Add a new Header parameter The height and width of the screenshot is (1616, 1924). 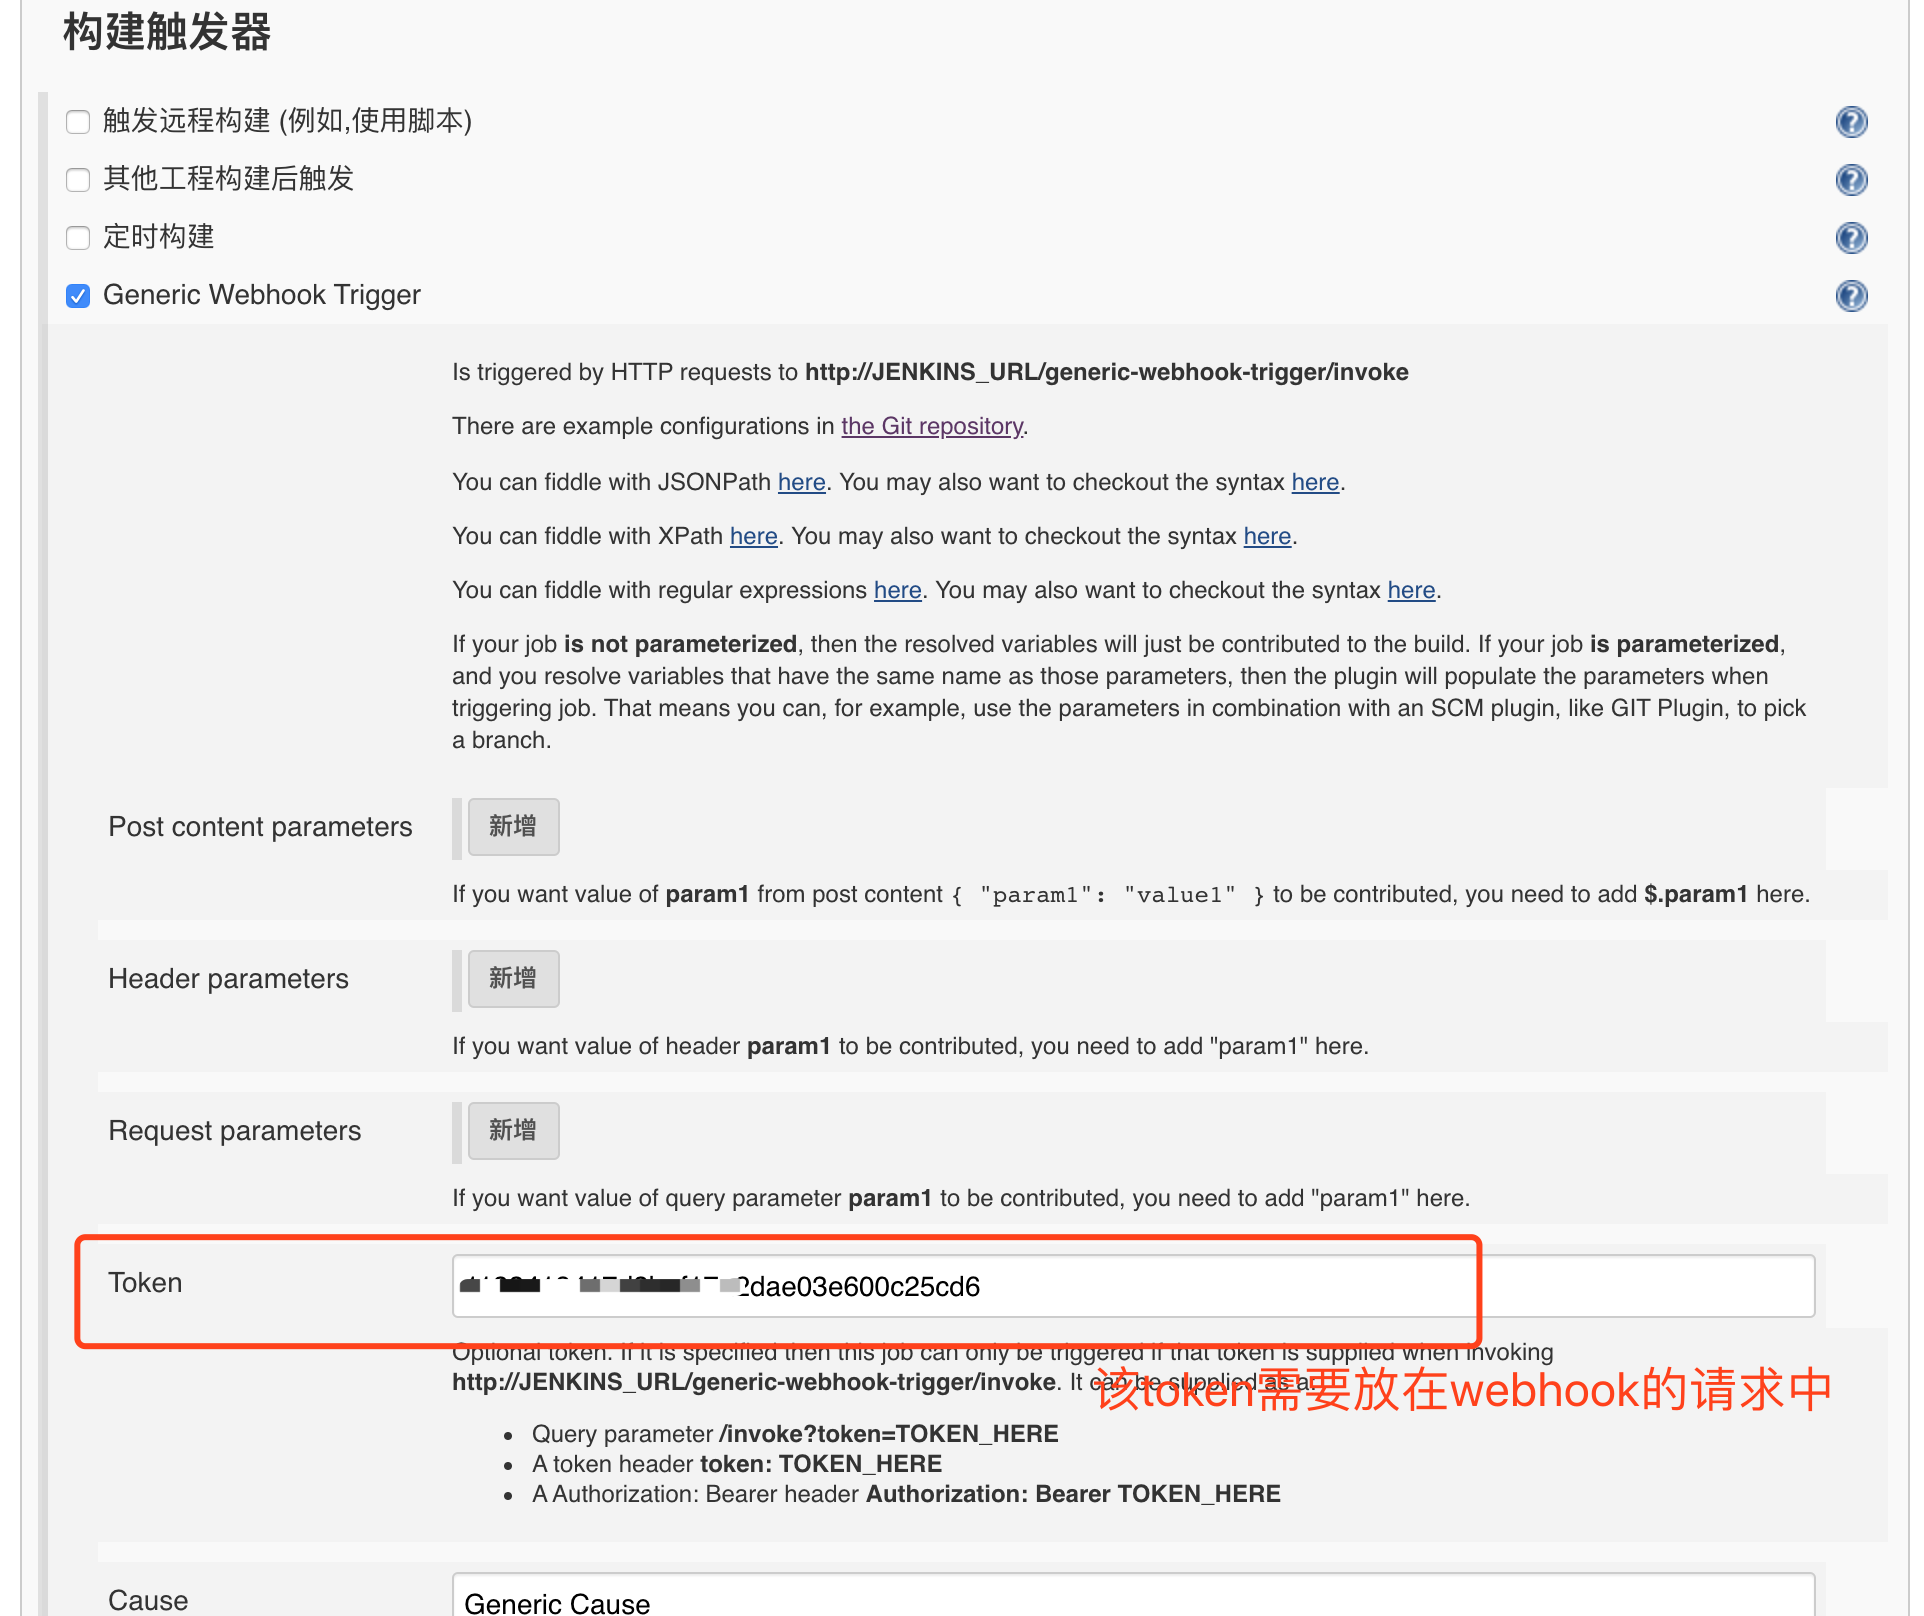tap(513, 979)
